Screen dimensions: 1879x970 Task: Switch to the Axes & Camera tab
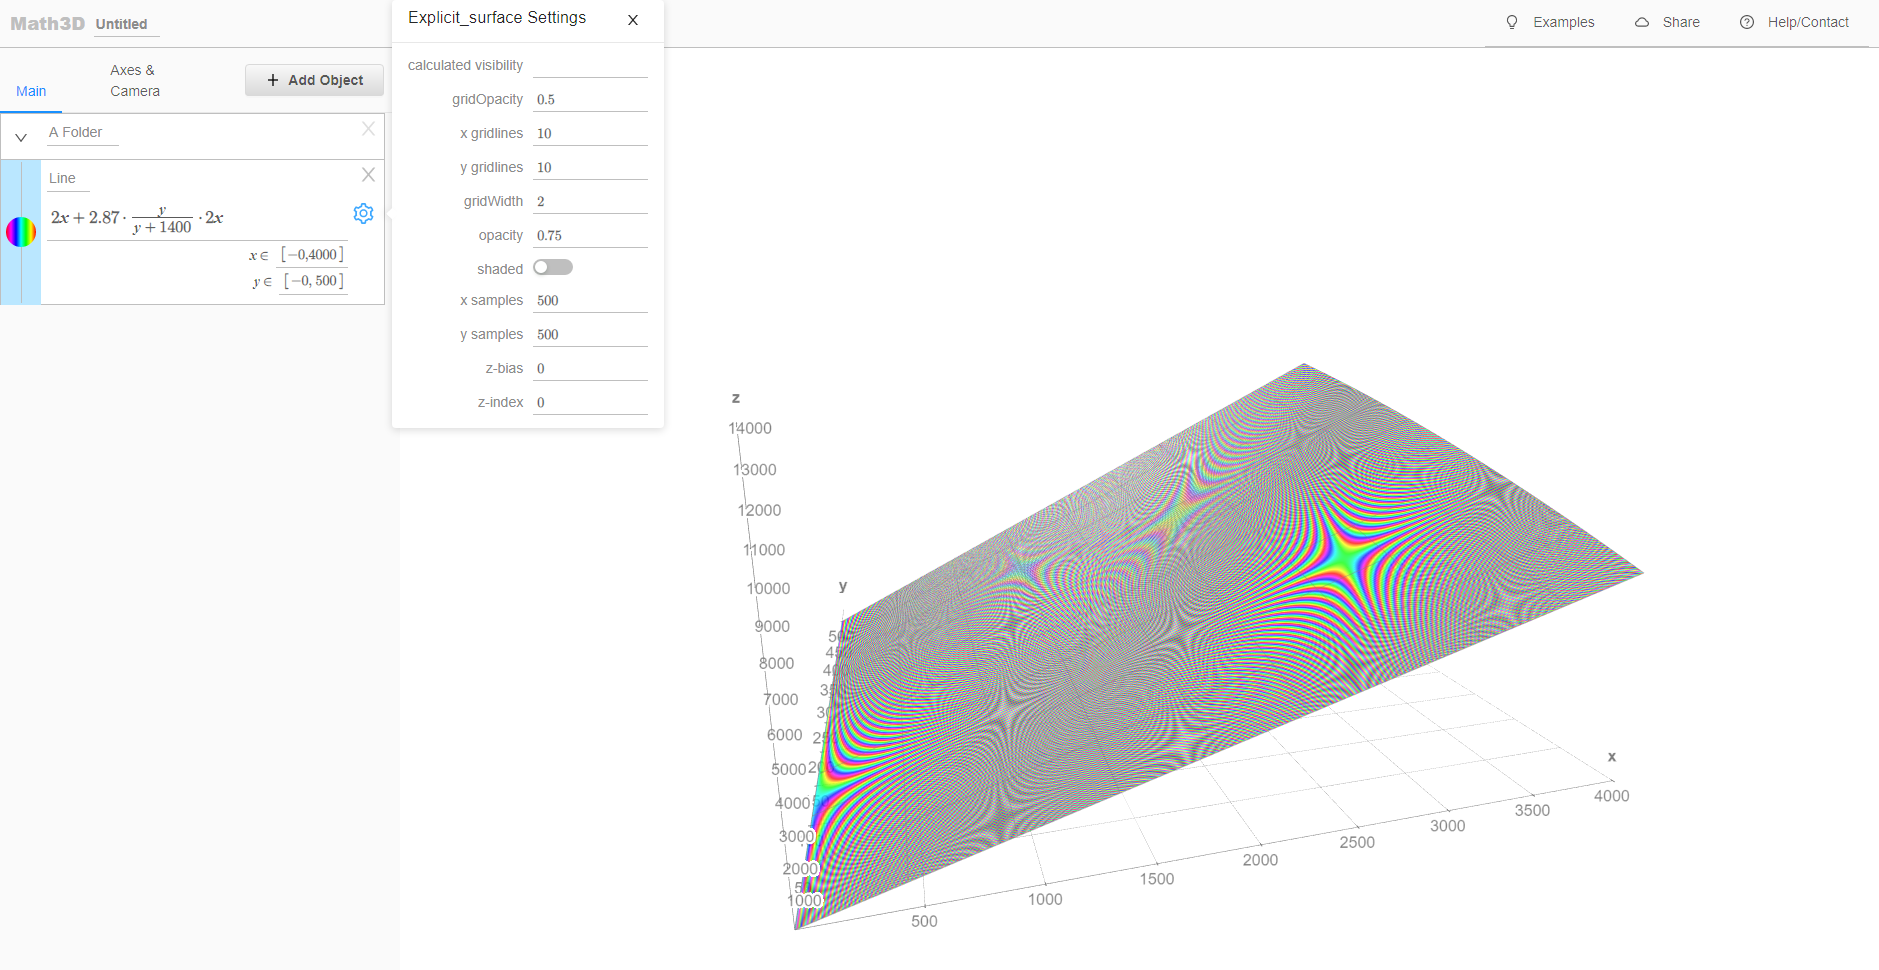(133, 80)
